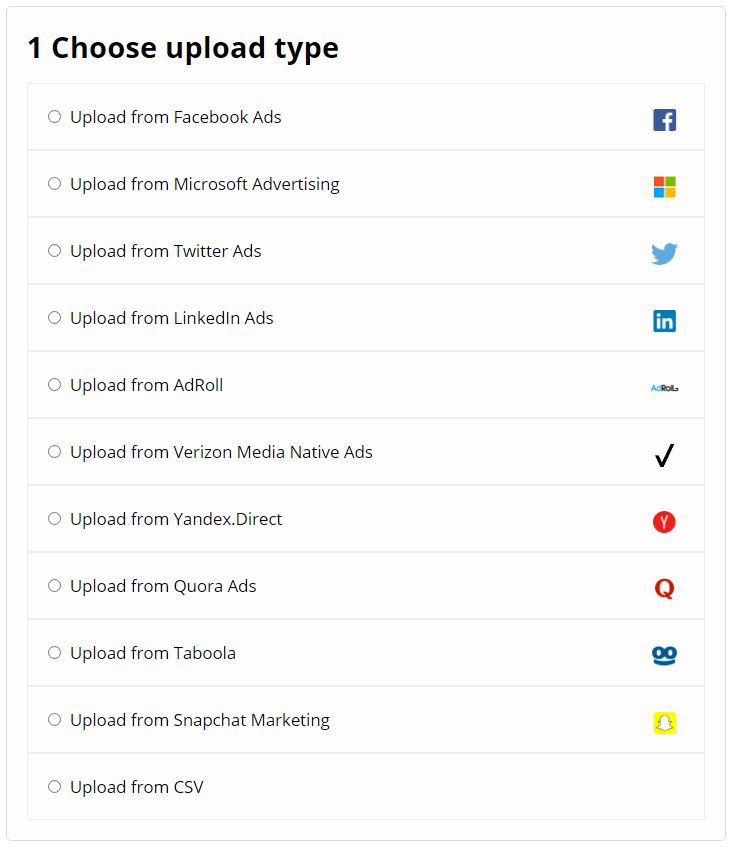
Task: Click the Microsoft four-color logo icon
Action: [664, 187]
